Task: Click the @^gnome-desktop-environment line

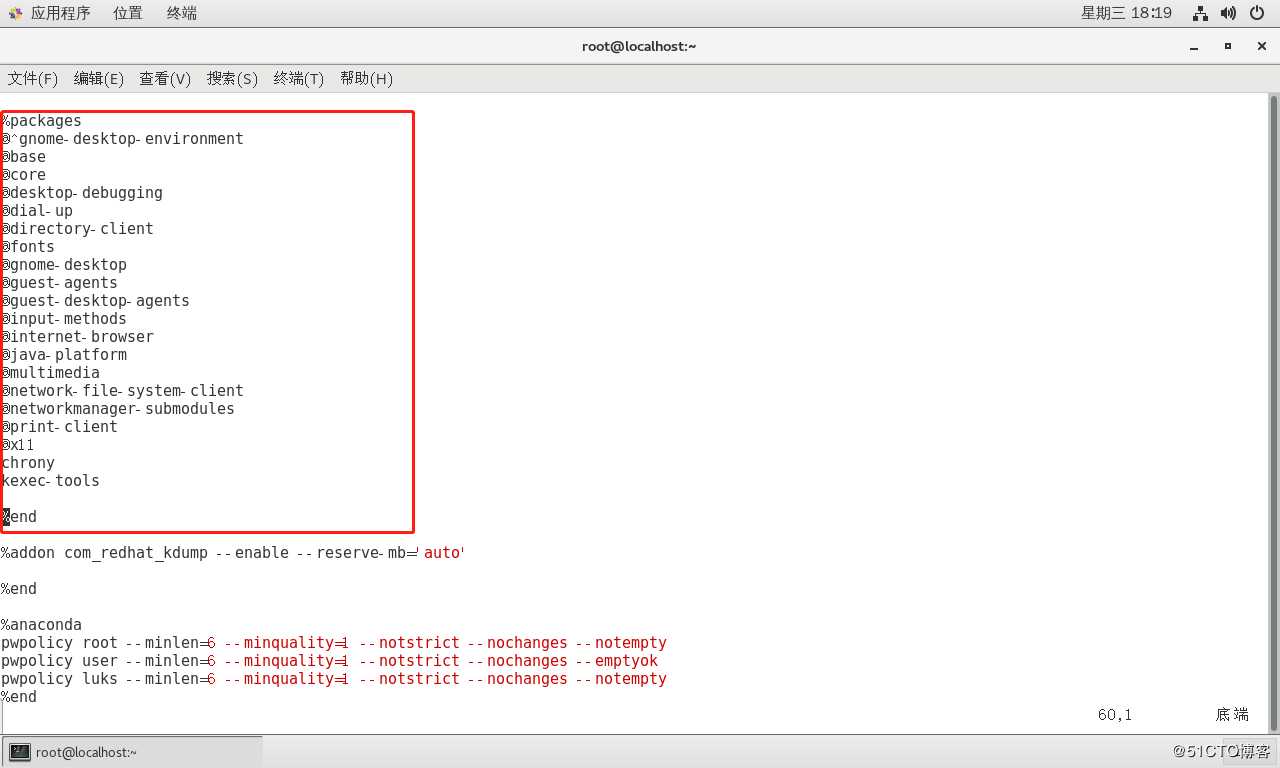Action: point(123,139)
